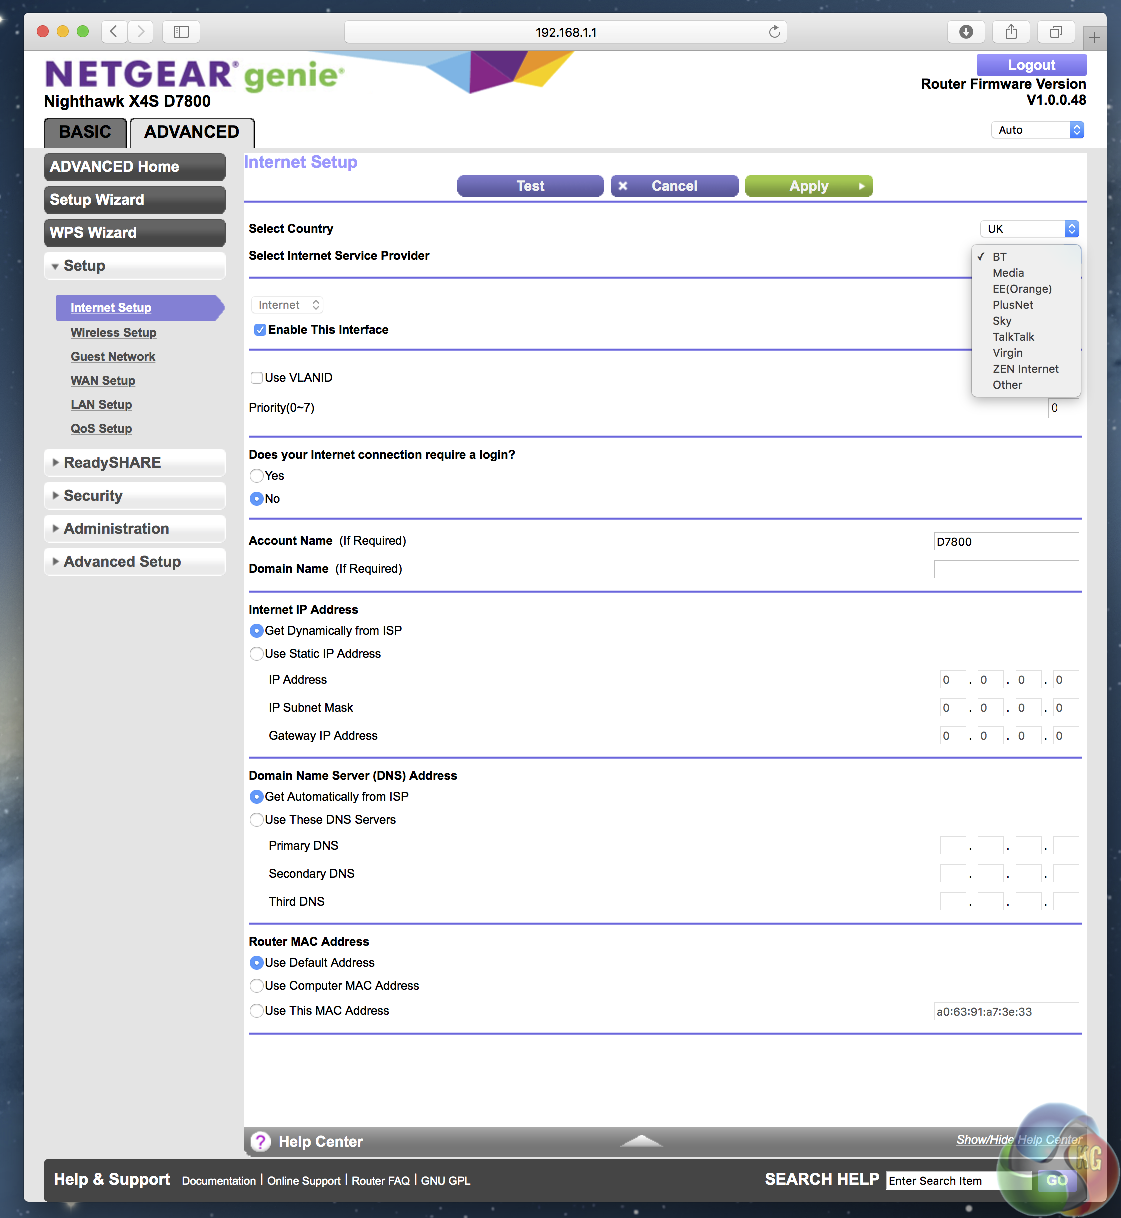Screen dimensions: 1121x1218
Task: Expand the ReadySHARE section
Action: pyautogui.click(x=135, y=463)
